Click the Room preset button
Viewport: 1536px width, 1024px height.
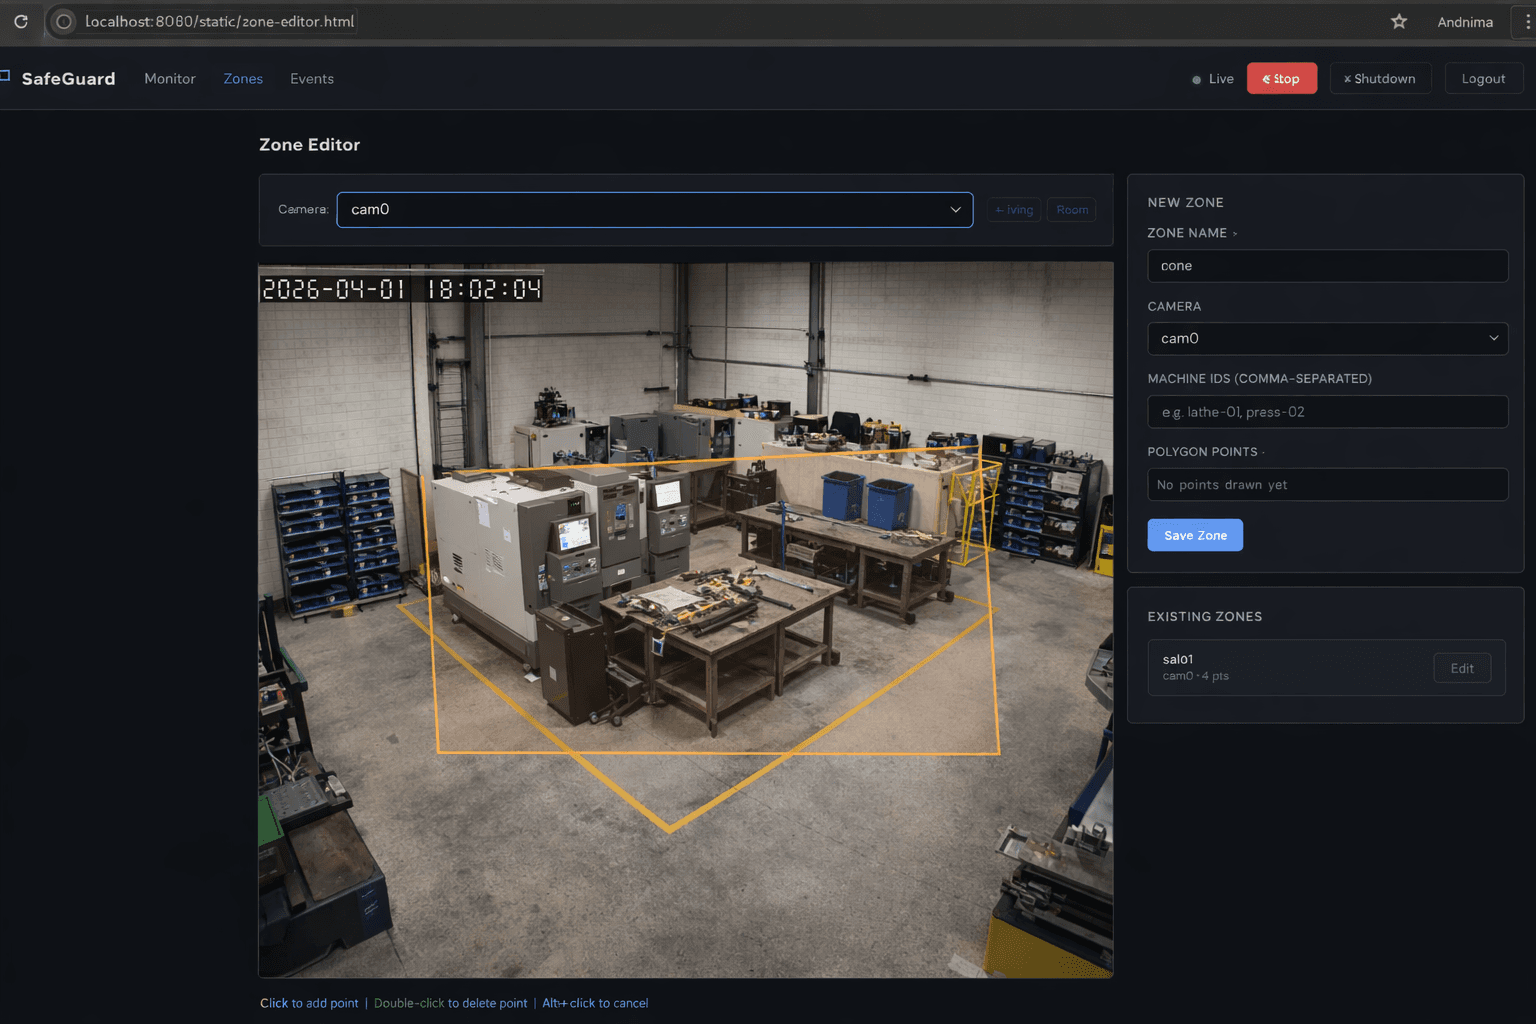click(x=1072, y=210)
